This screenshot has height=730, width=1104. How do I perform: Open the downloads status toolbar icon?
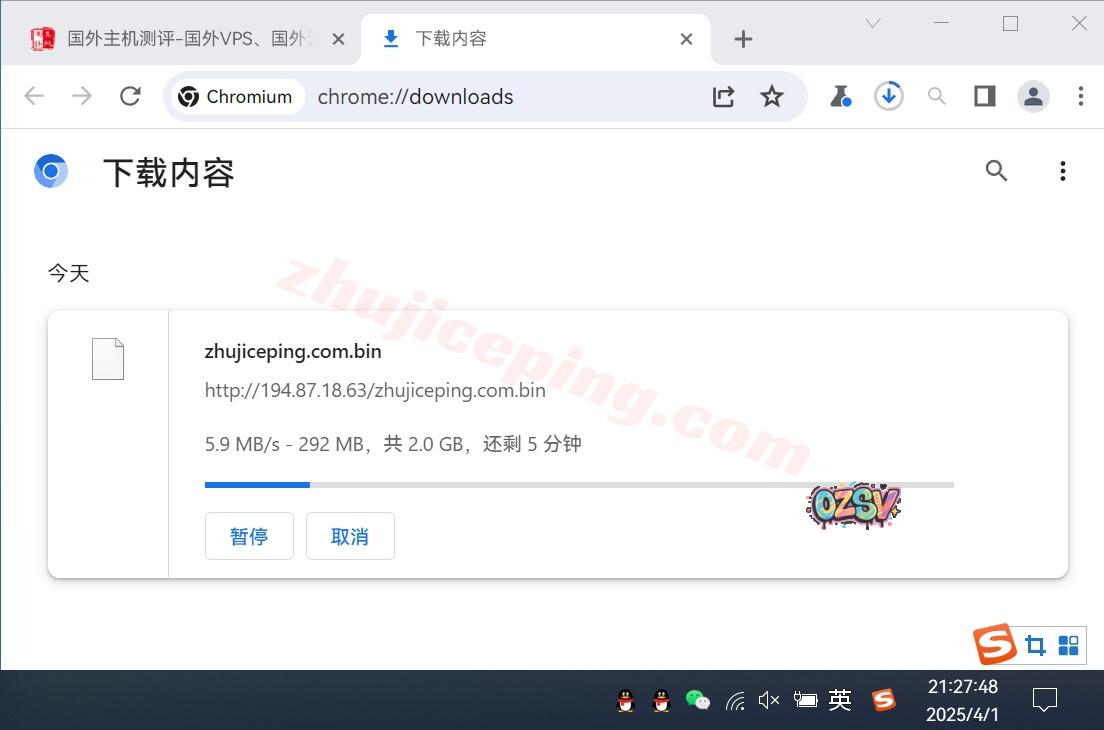coord(888,96)
